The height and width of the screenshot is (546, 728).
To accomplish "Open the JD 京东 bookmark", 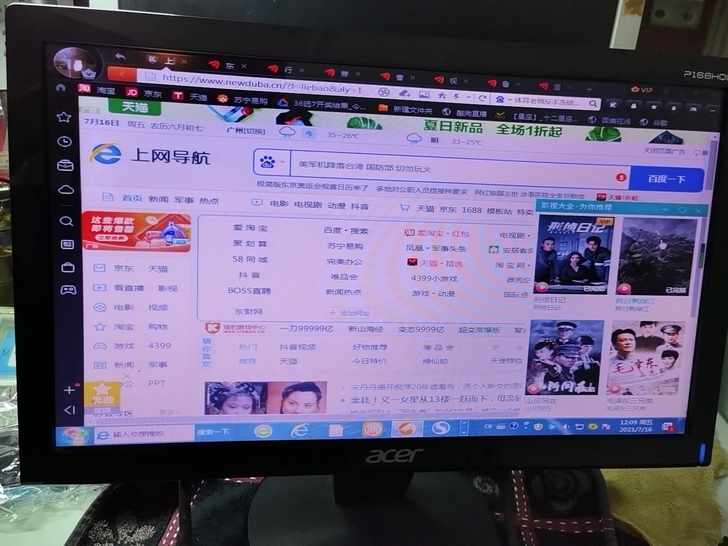I will (x=144, y=93).
